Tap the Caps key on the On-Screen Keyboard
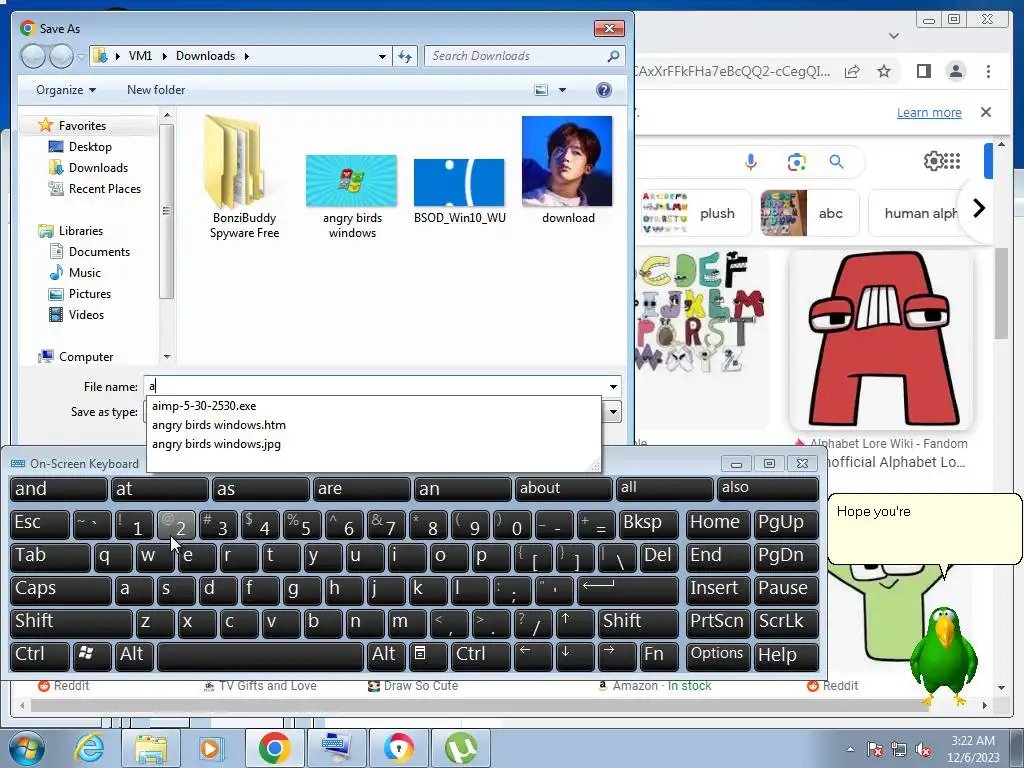Viewport: 1024px width, 768px height. (61, 589)
